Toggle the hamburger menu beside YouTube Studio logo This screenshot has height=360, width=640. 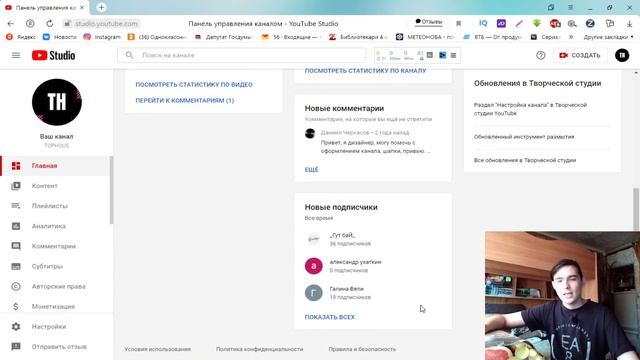point(16,55)
